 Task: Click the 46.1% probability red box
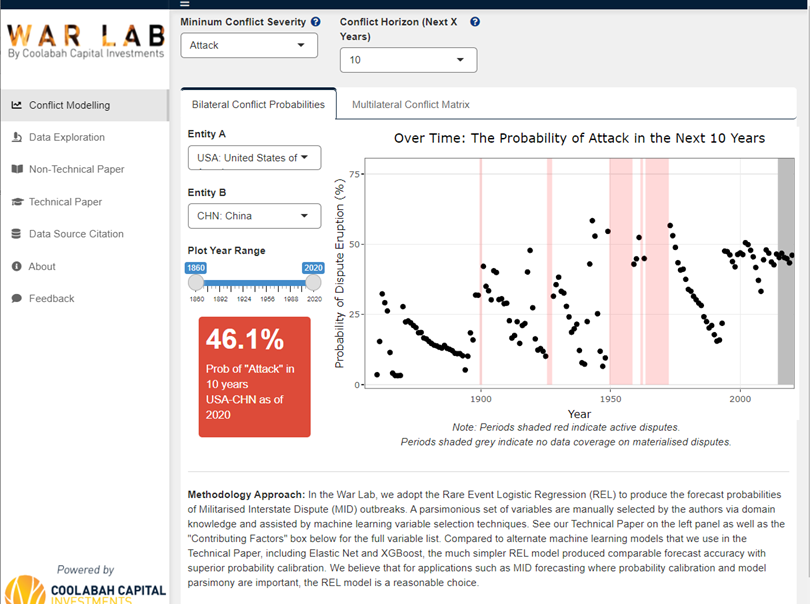pos(254,377)
